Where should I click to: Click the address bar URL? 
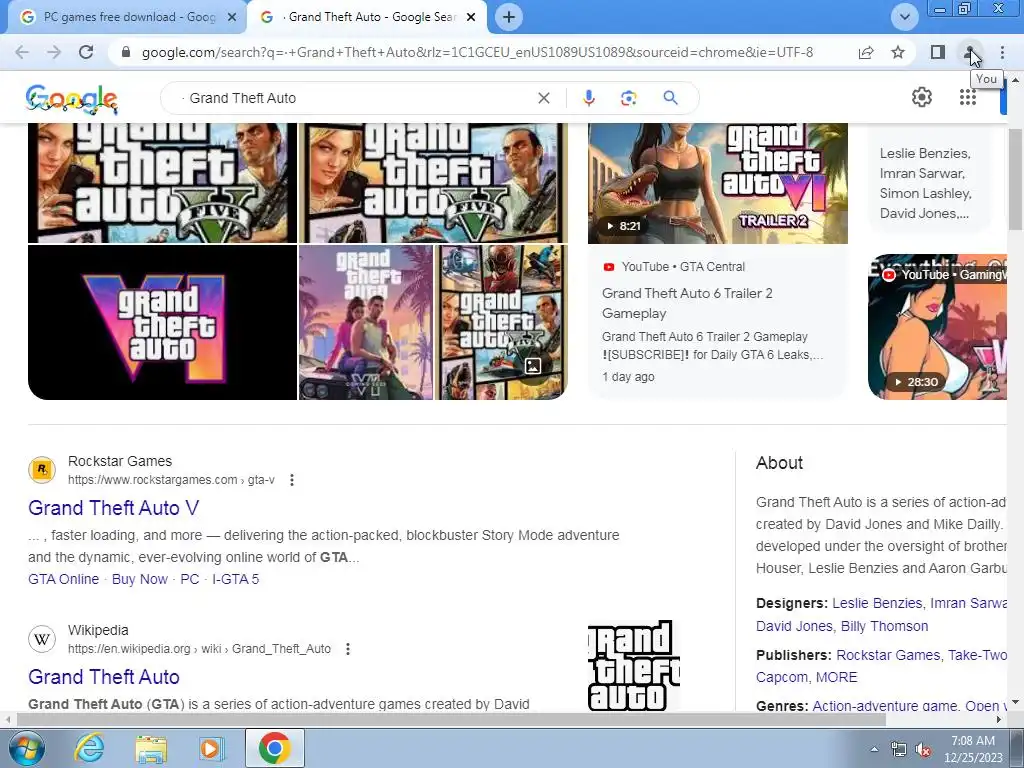click(477, 52)
